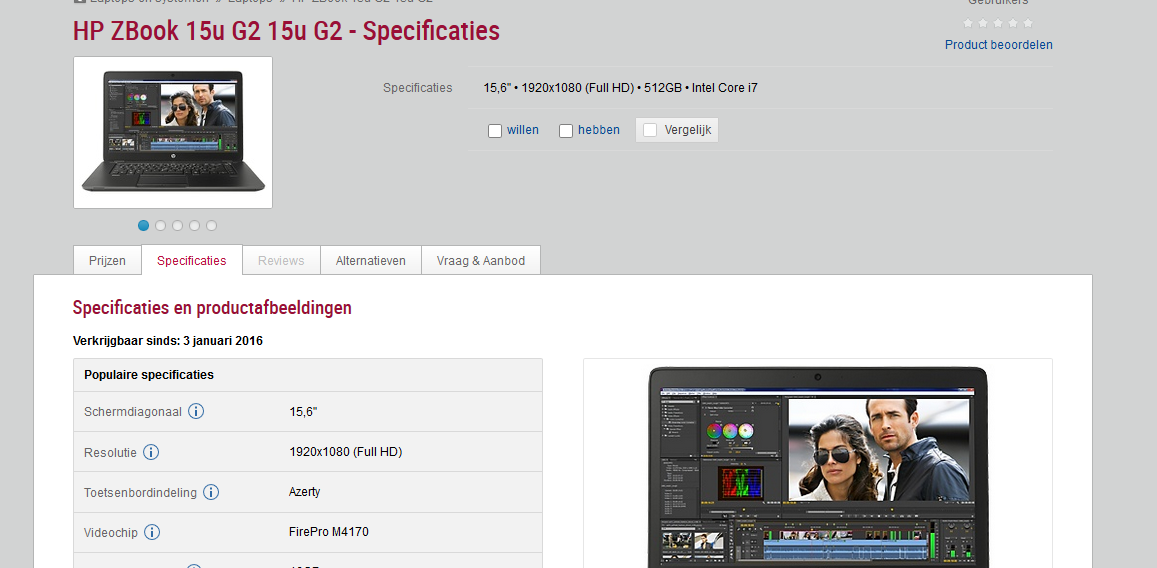
Task: Tick the 'hebben' checkbox
Action: pos(566,131)
